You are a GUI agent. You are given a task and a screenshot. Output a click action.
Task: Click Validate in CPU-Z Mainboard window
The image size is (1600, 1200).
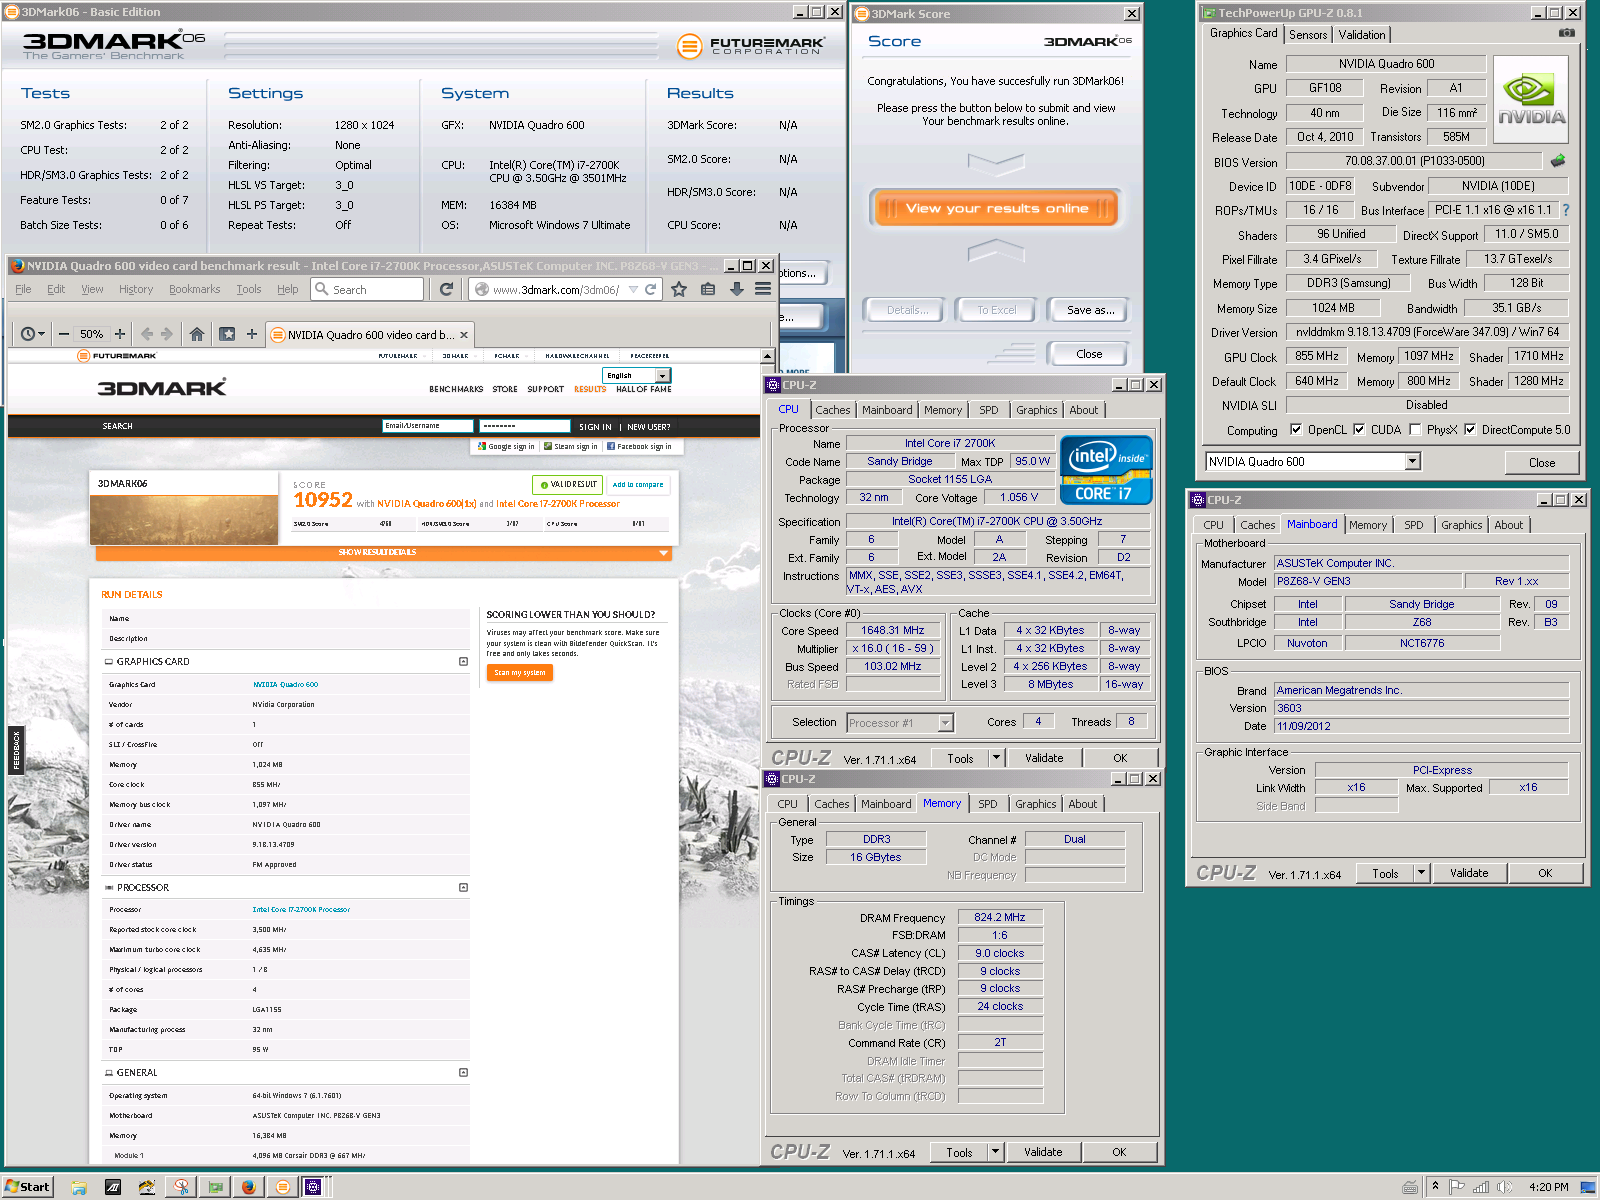pyautogui.click(x=1469, y=873)
